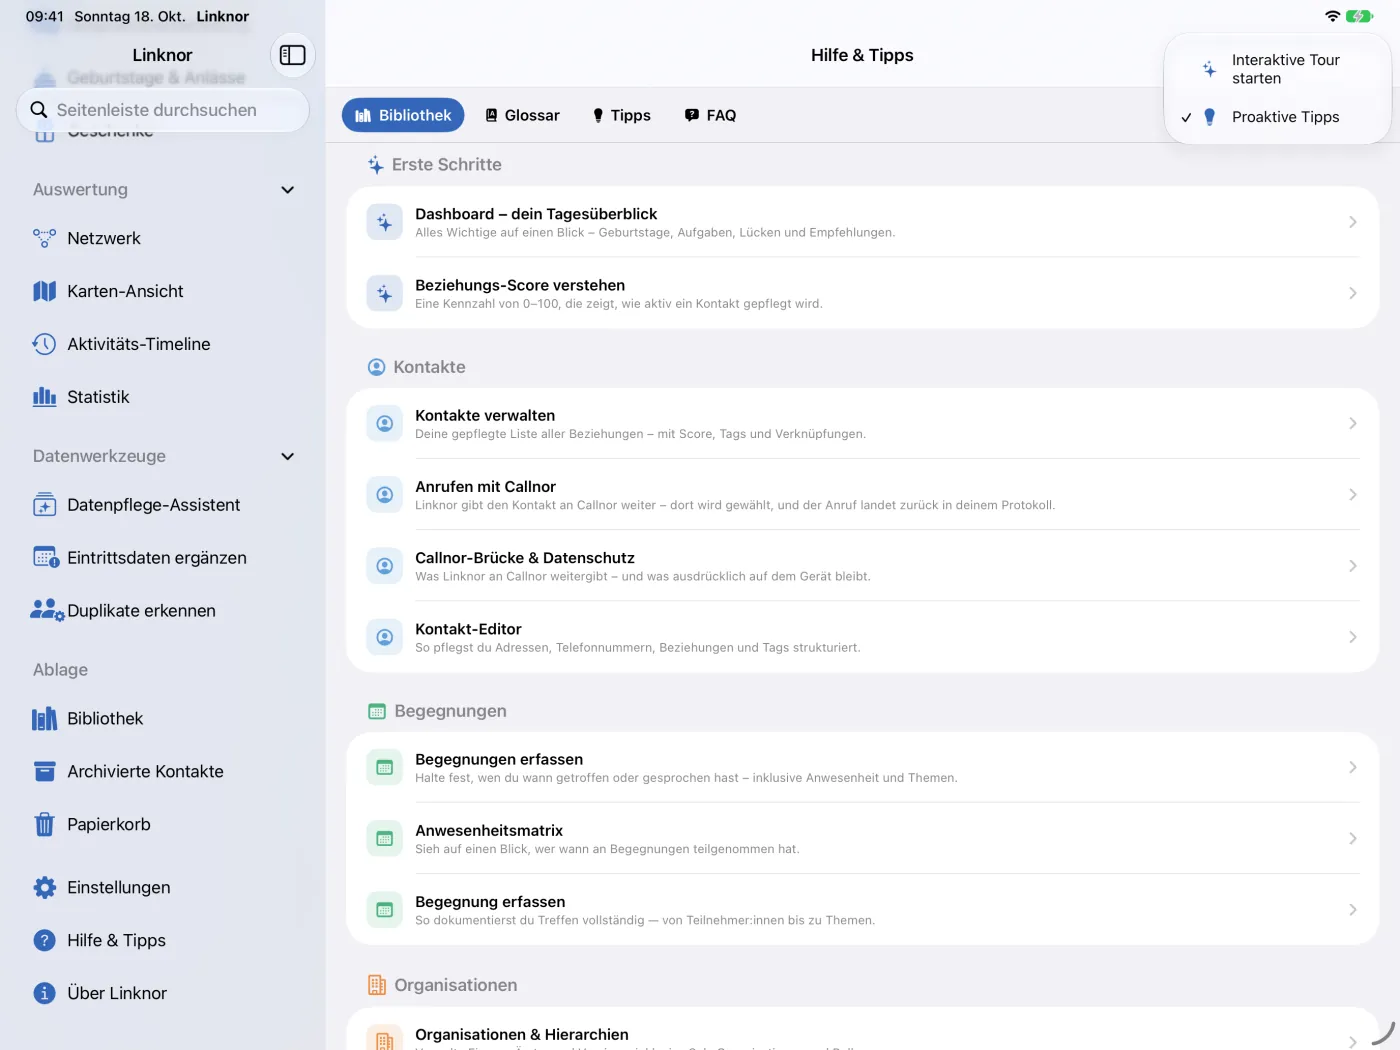
Task: Open the Papierkorb trash icon
Action: pyautogui.click(x=44, y=824)
